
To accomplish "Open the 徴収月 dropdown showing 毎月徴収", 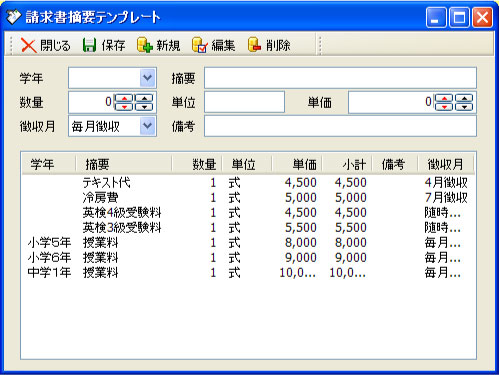I will (147, 126).
